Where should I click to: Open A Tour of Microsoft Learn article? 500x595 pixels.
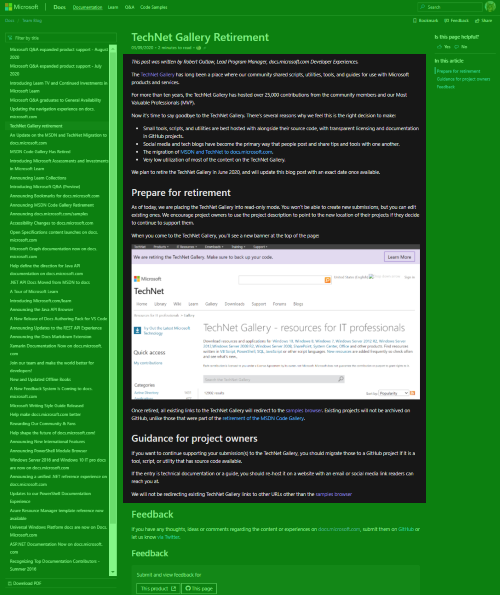(34, 291)
